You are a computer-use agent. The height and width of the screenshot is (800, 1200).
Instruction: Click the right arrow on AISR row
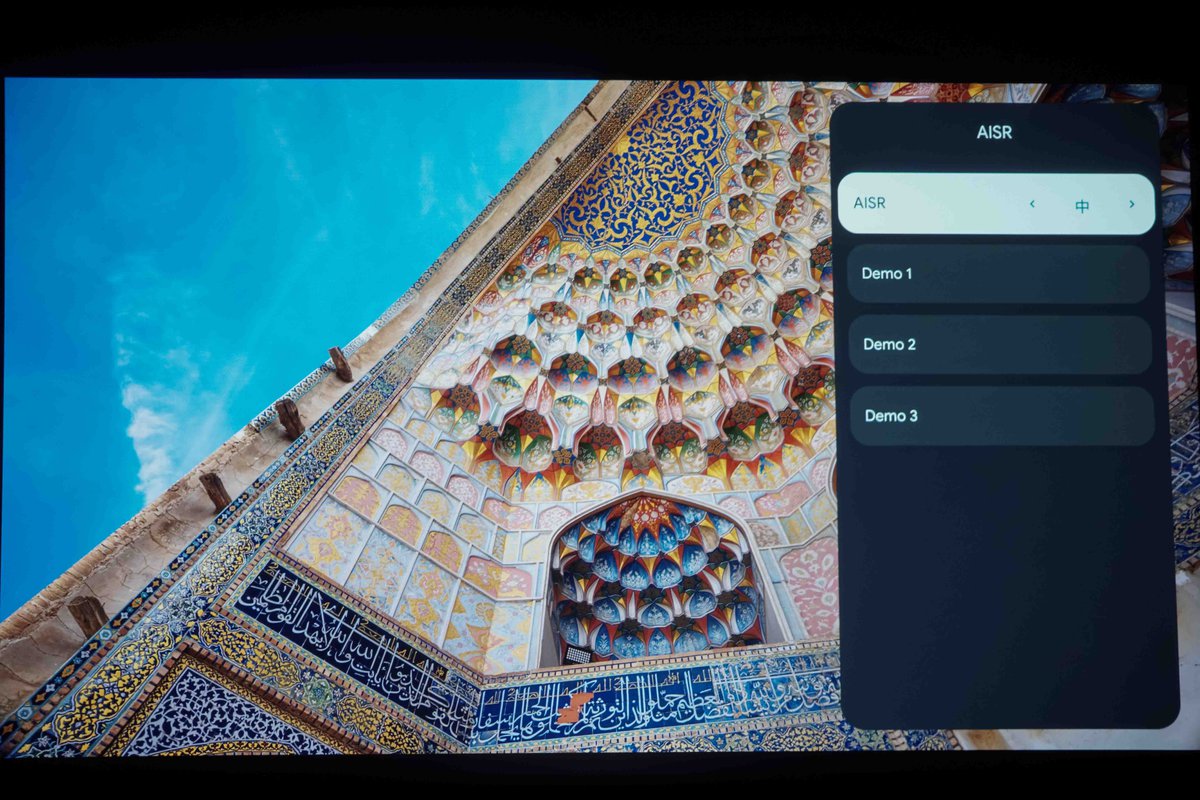coord(1132,204)
